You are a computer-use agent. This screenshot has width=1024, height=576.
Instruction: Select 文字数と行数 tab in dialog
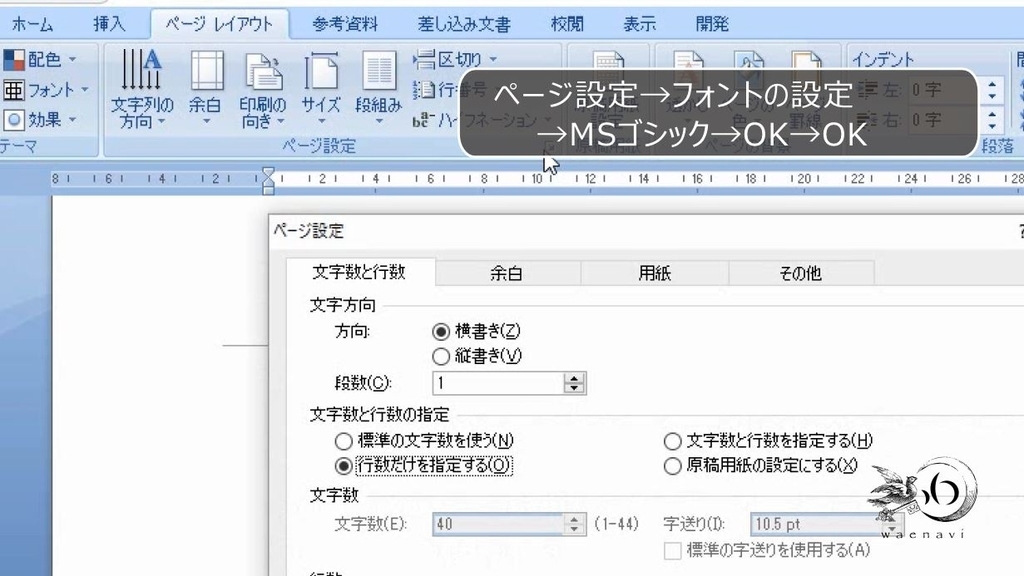pyautogui.click(x=359, y=272)
